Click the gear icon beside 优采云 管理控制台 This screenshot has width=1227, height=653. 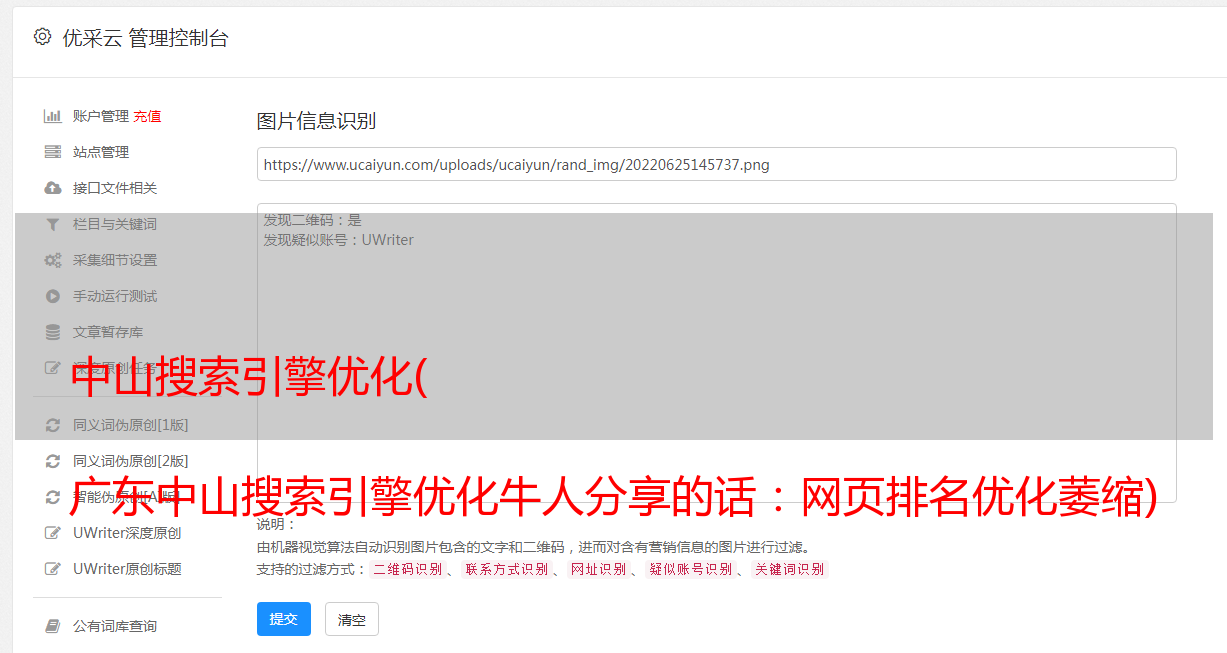[42, 37]
